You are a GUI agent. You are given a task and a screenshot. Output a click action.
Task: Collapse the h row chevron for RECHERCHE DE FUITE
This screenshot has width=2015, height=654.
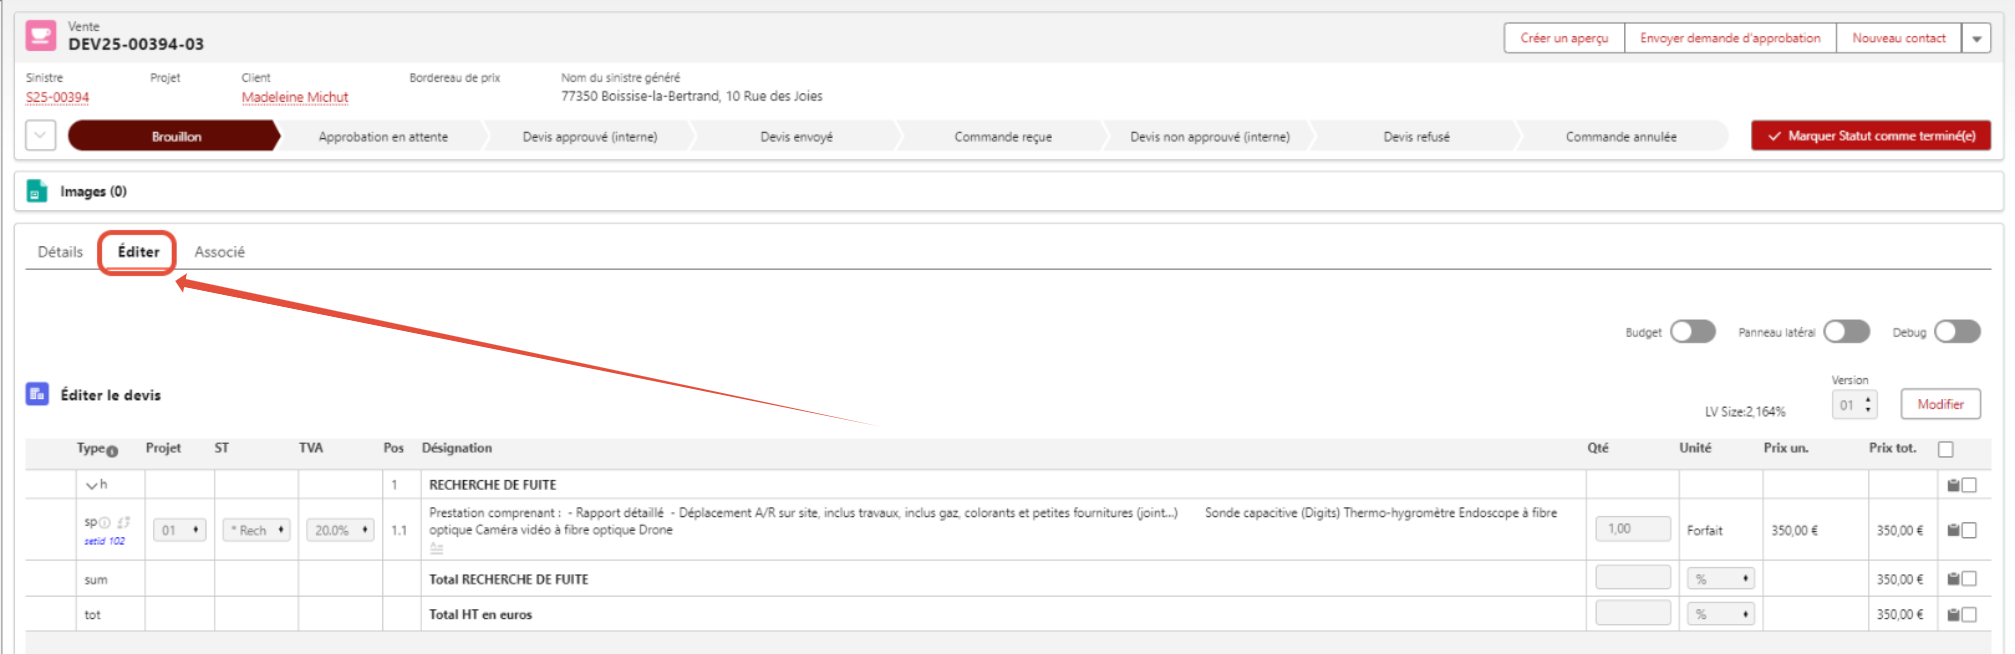coord(92,485)
